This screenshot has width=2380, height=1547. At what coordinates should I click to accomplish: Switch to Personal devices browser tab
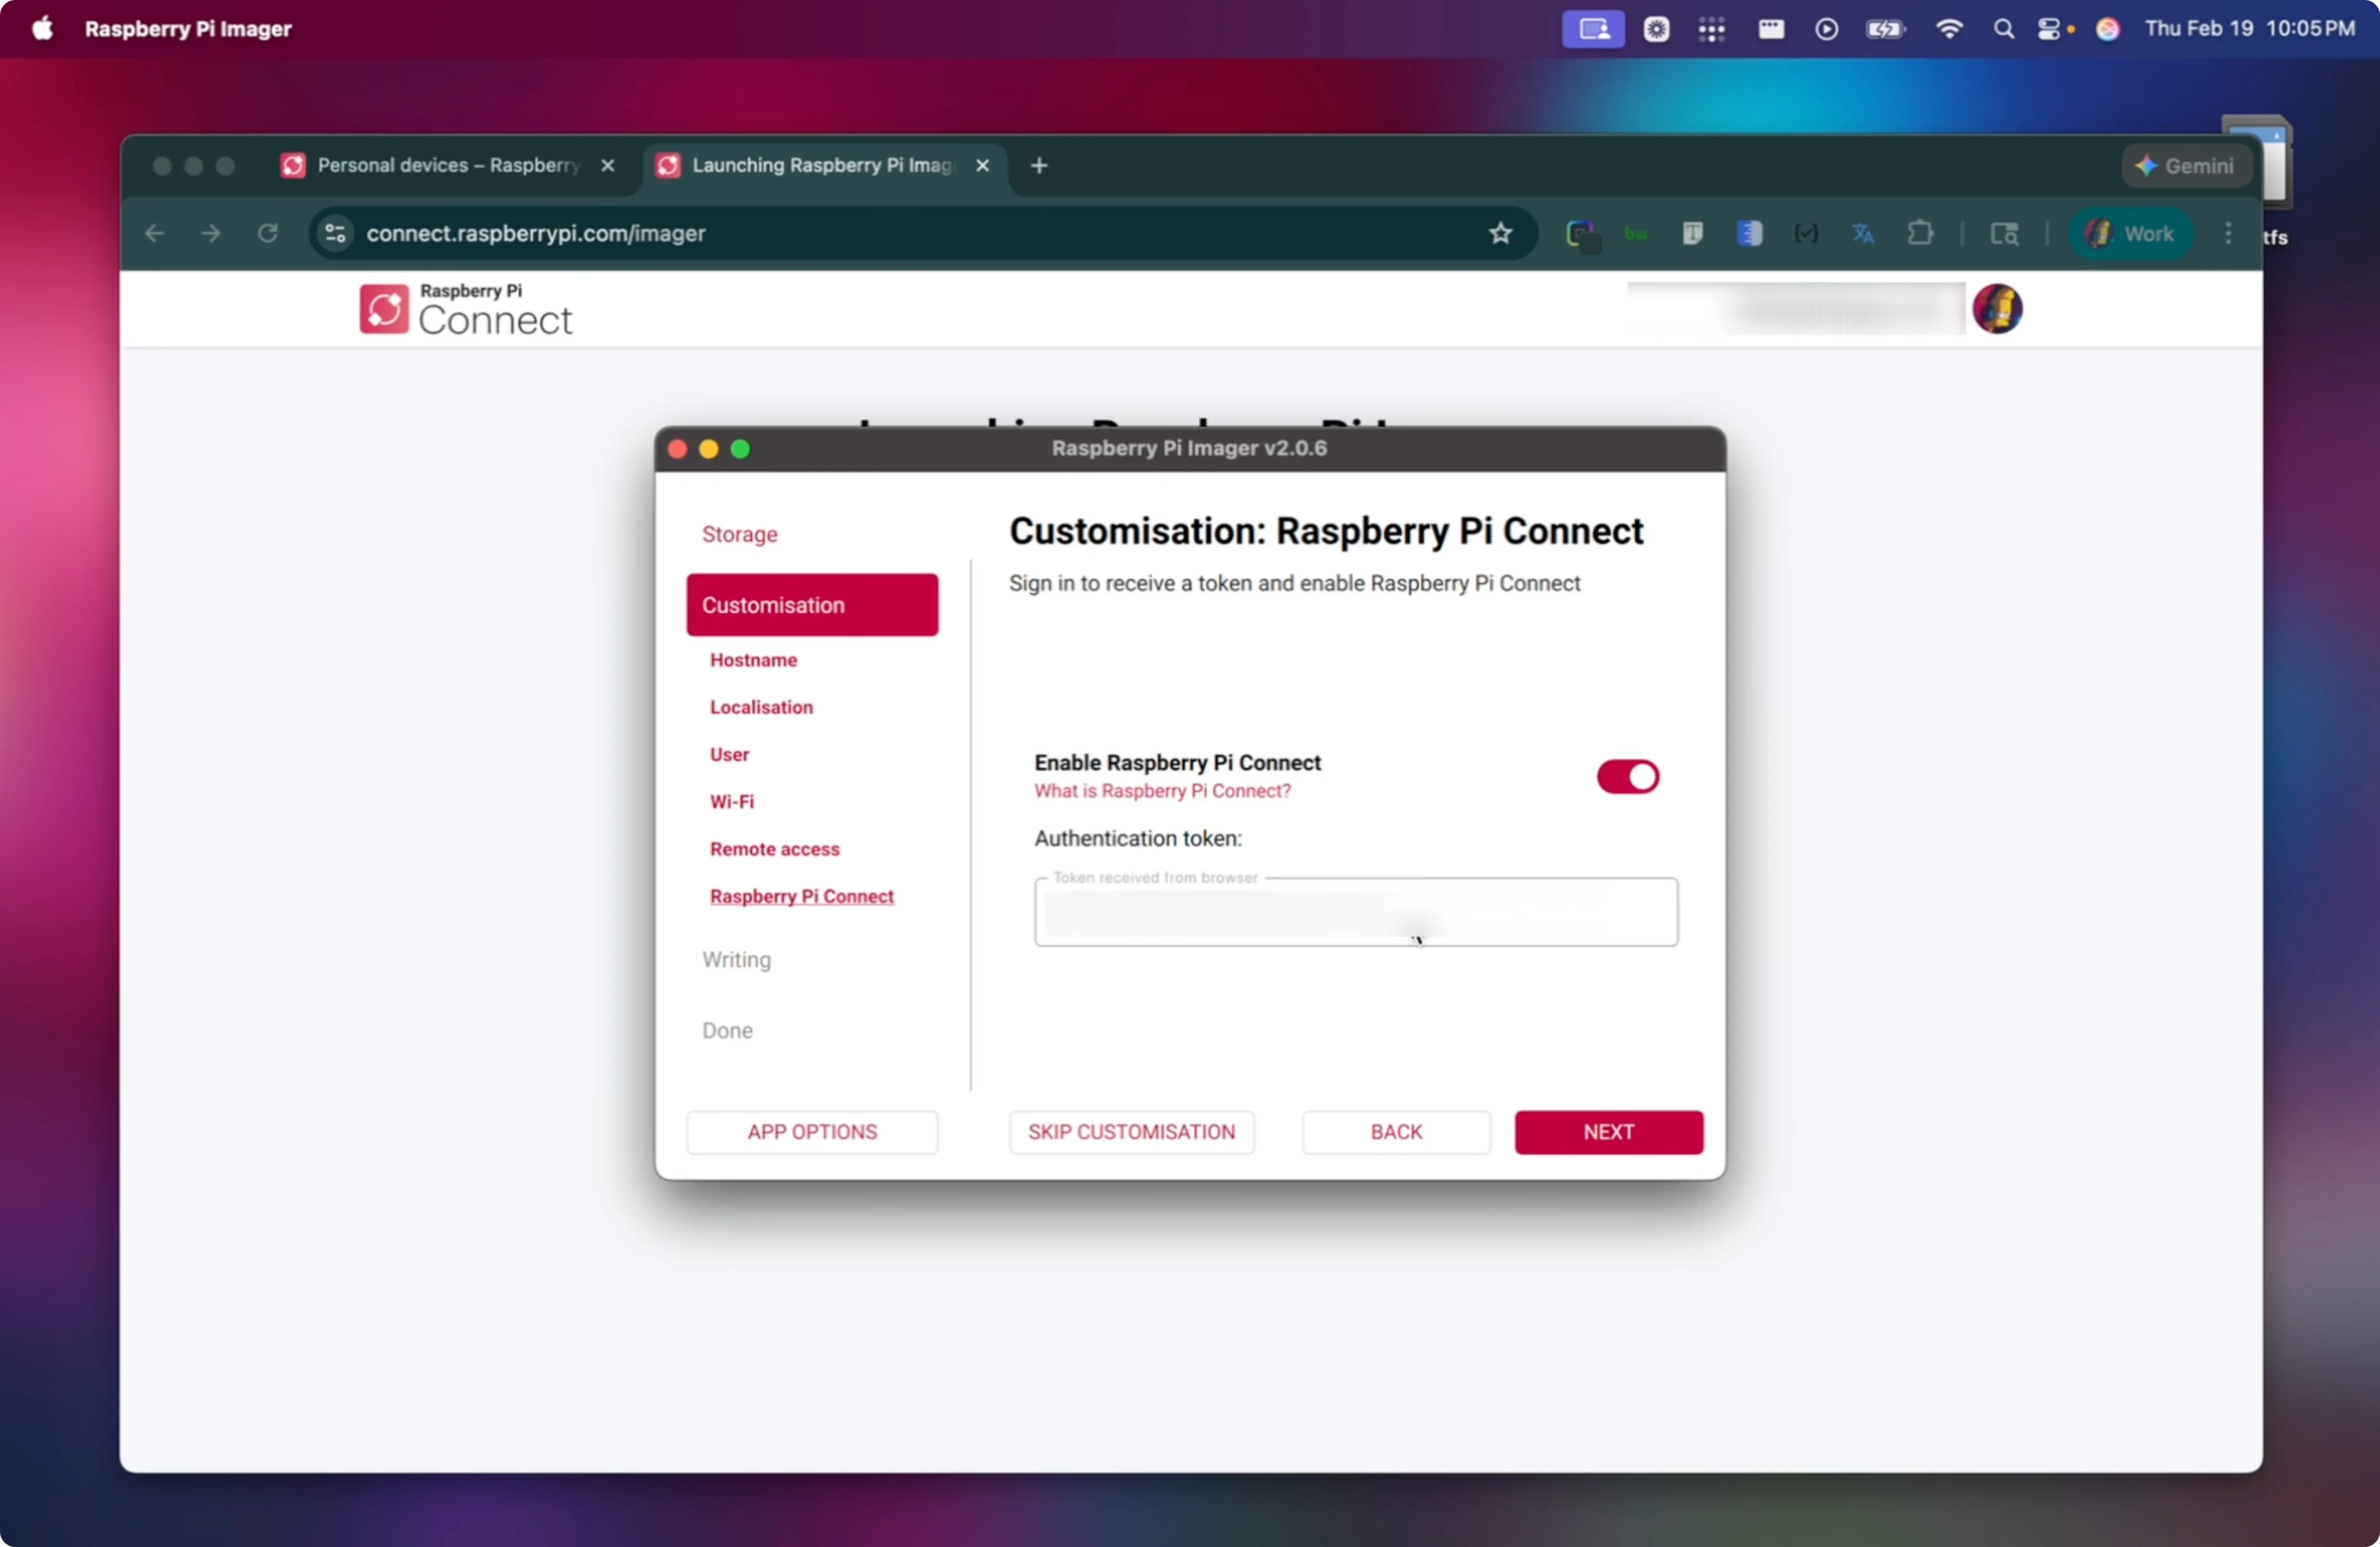click(447, 165)
